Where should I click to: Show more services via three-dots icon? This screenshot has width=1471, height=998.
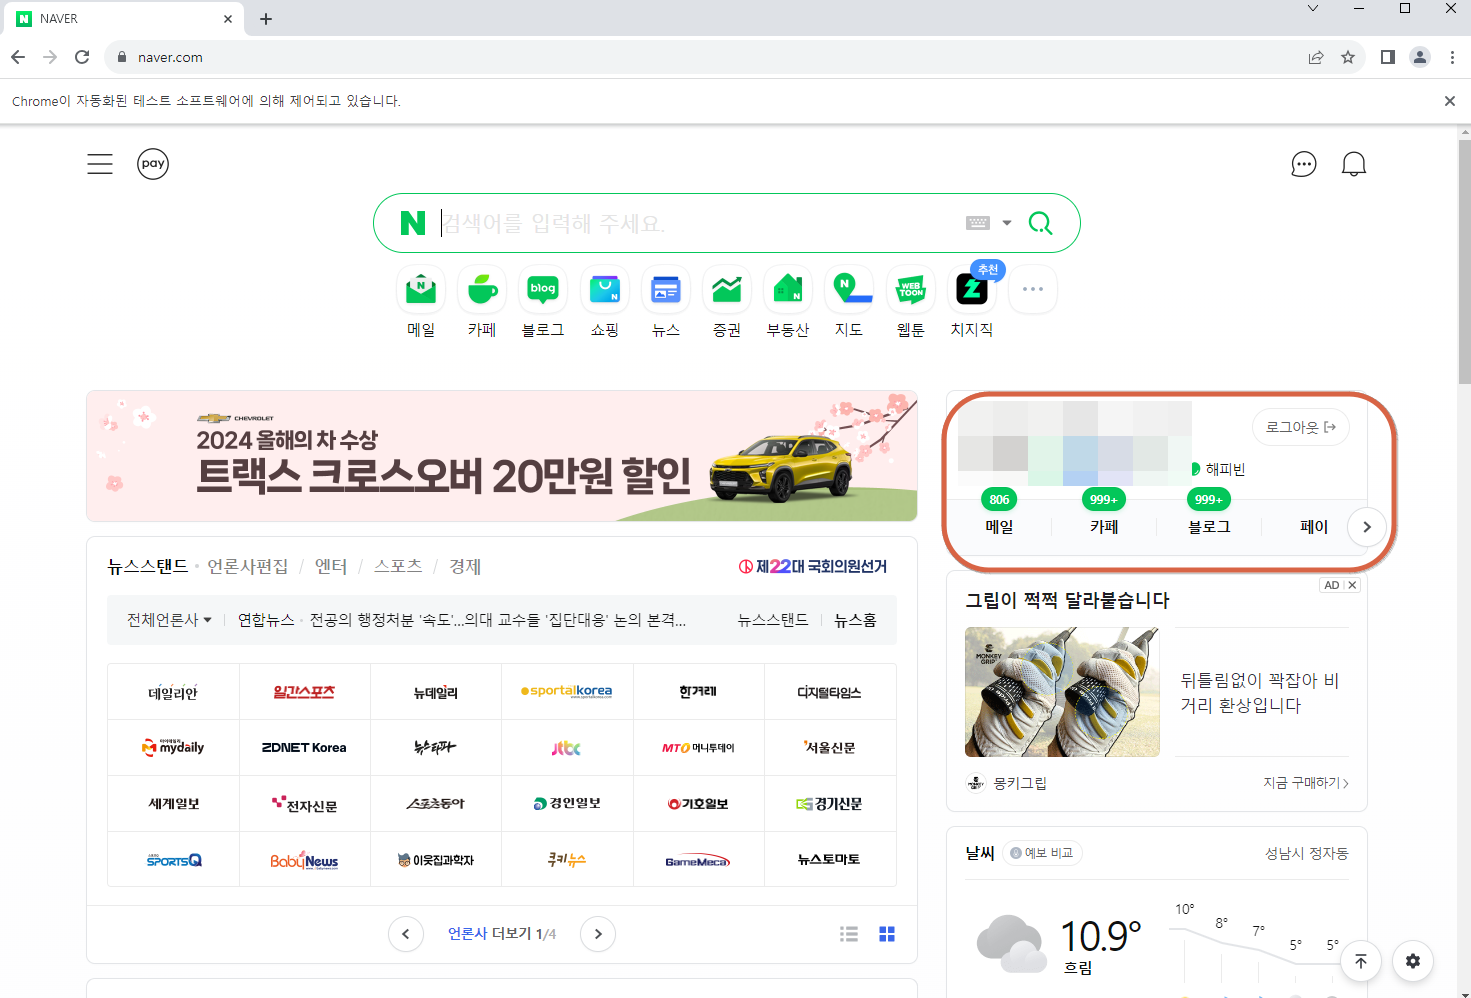1033,290
